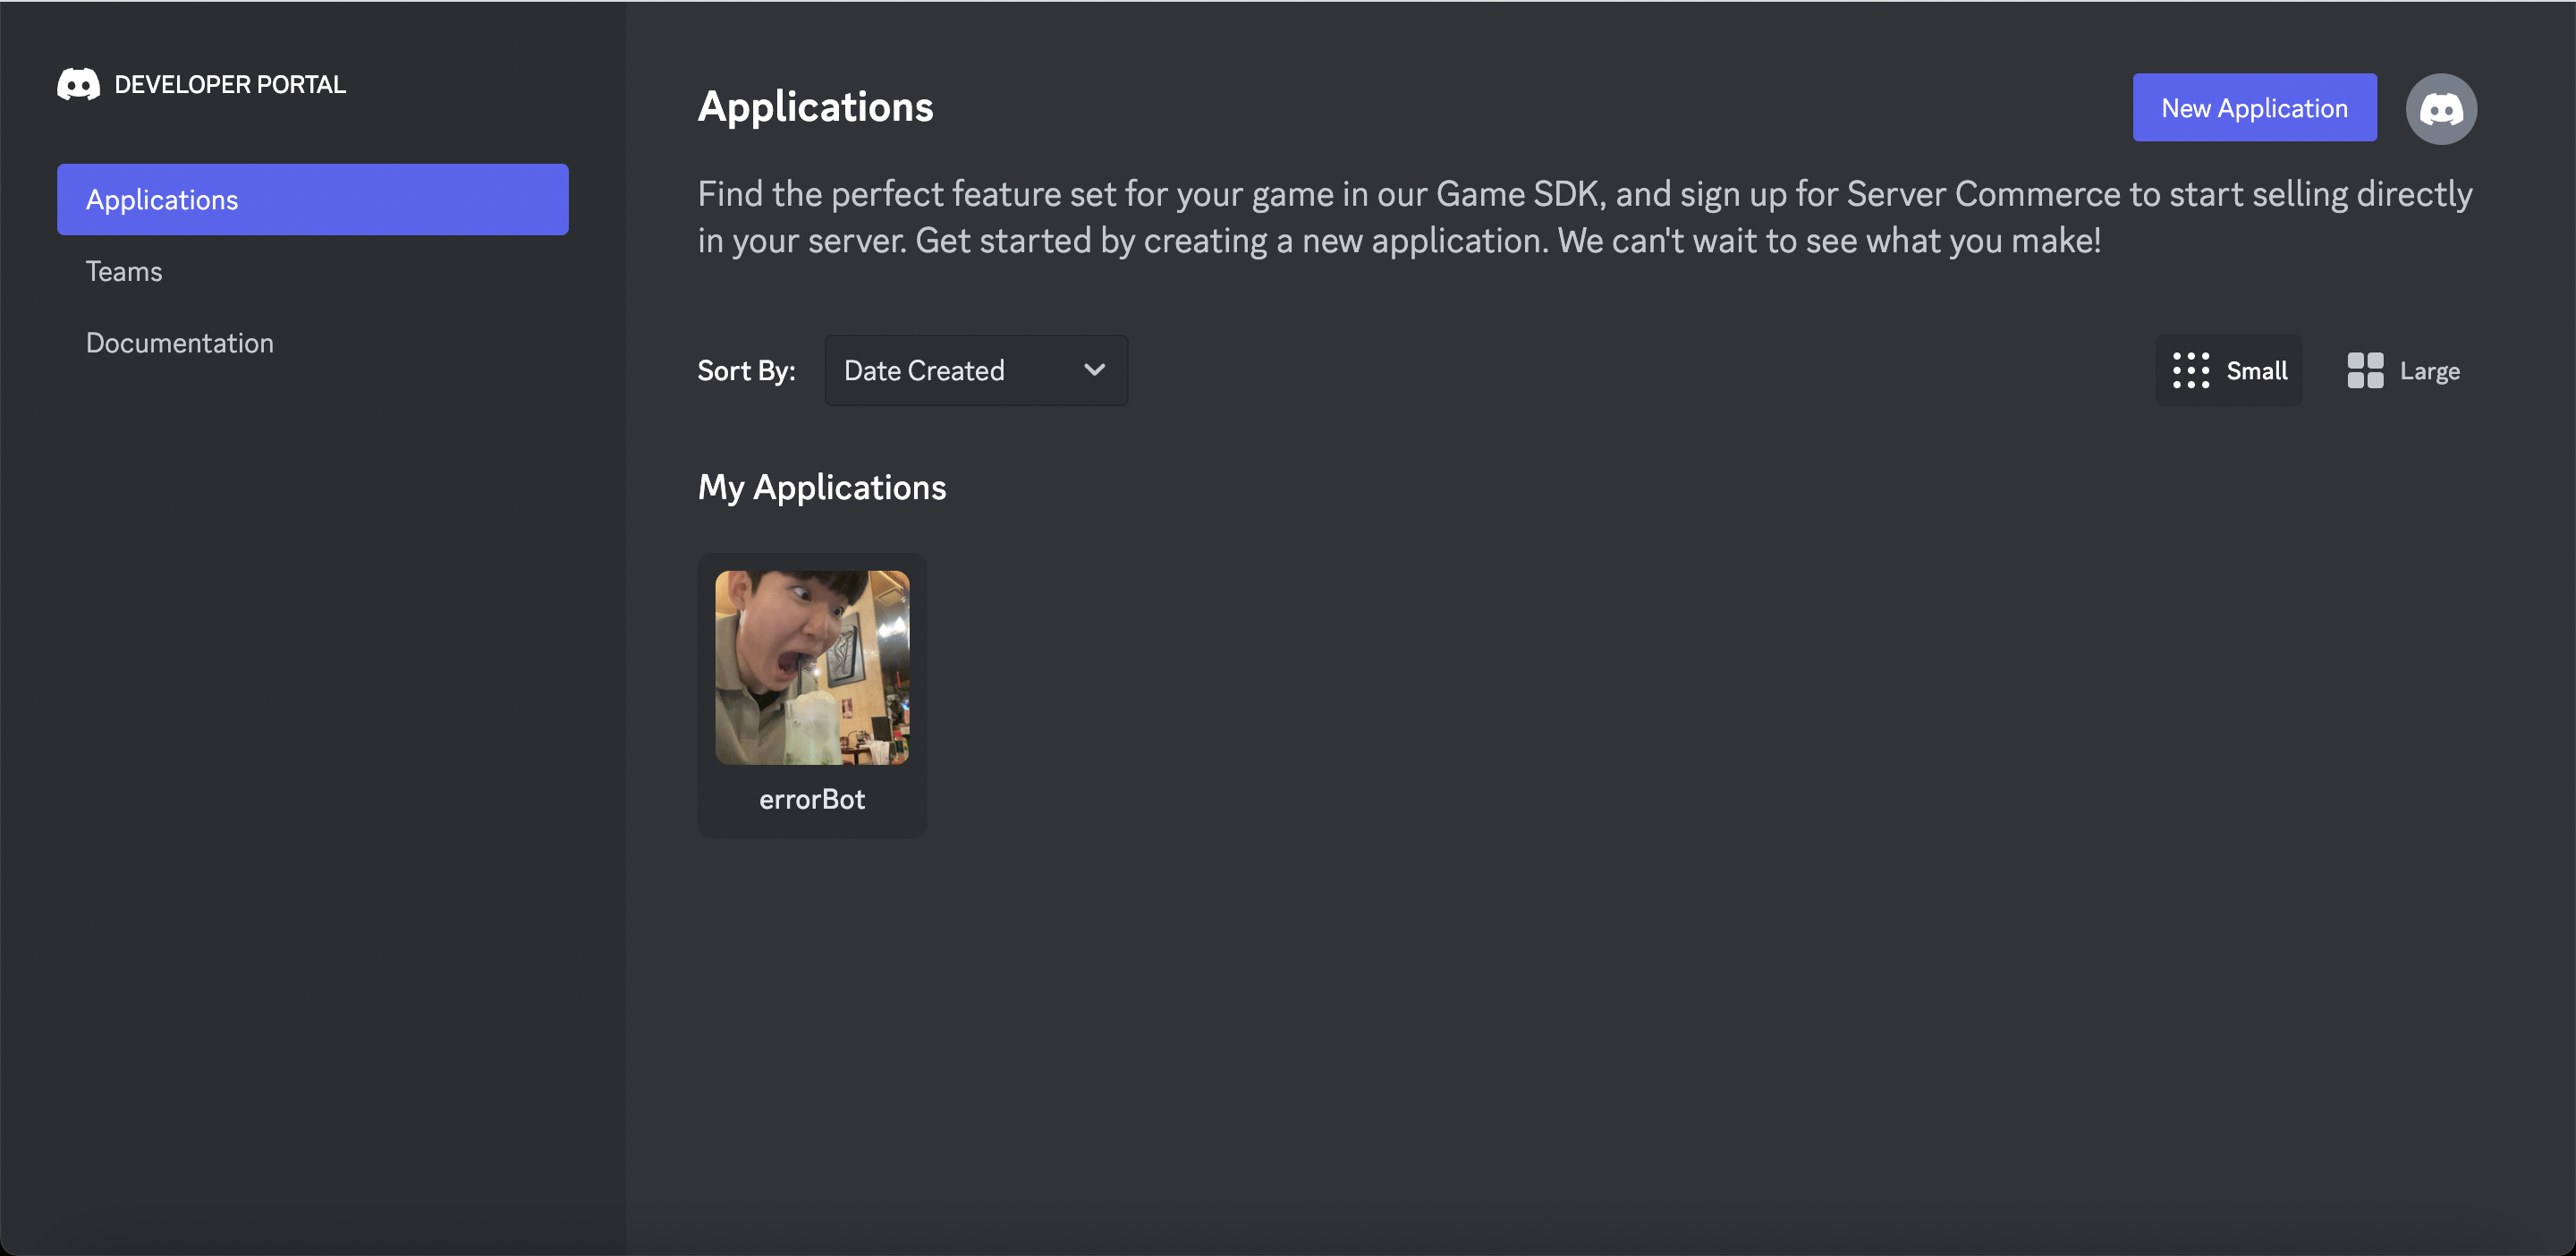Screen dimensions: 2576x1256
Task: Click the DEVELOPER PORTAL title text
Action: [x=230, y=85]
